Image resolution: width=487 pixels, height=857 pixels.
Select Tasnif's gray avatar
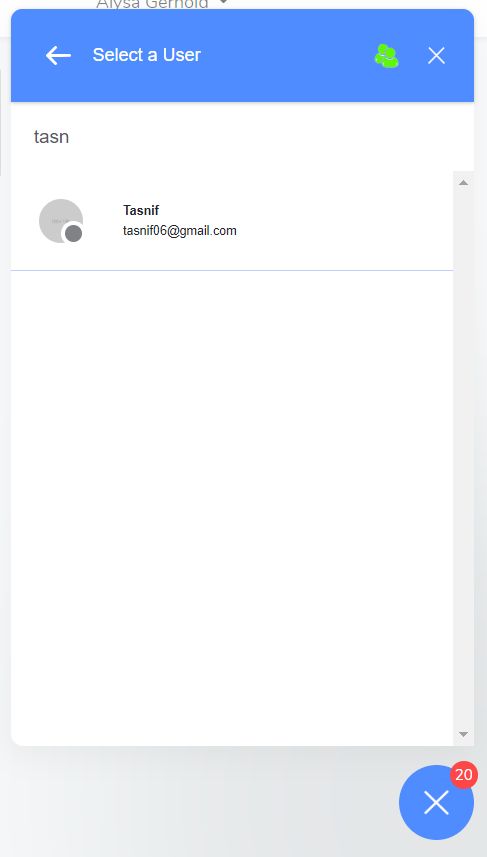coord(61,221)
